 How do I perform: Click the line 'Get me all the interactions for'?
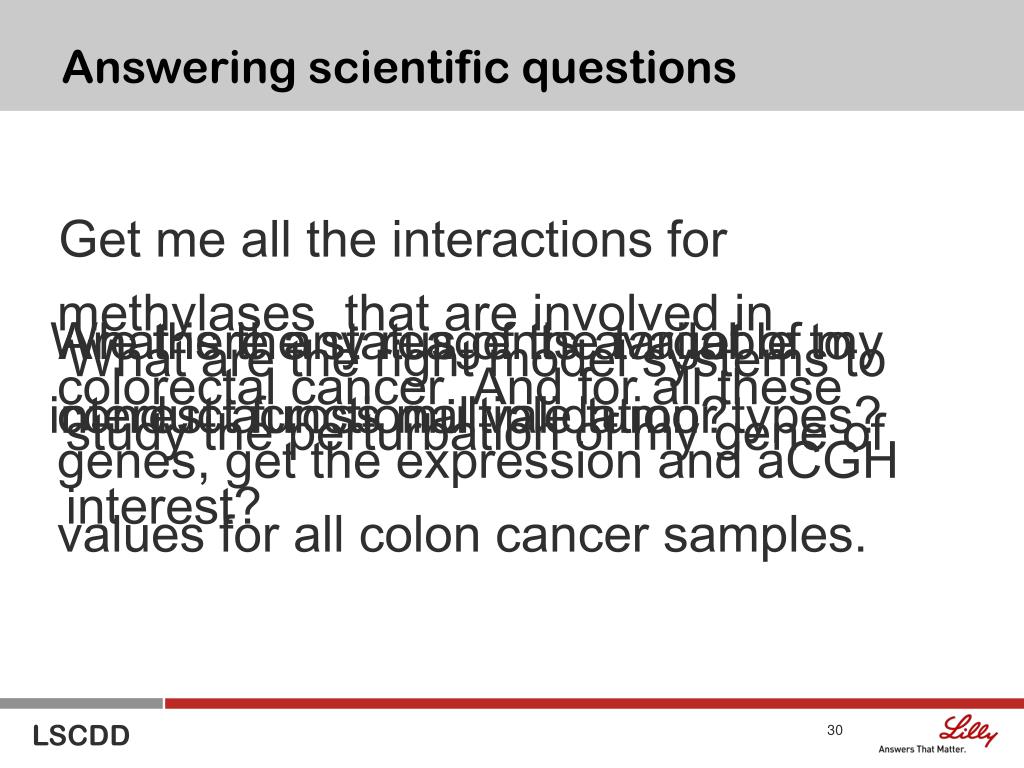tap(393, 239)
